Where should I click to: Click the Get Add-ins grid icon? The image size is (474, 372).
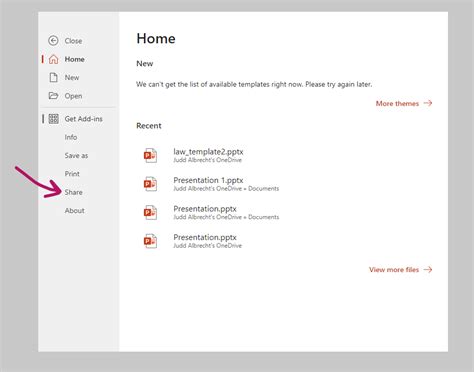(53, 119)
